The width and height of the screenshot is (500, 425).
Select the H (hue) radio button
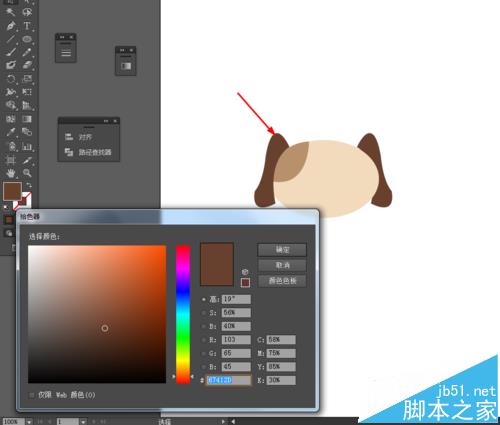(204, 299)
